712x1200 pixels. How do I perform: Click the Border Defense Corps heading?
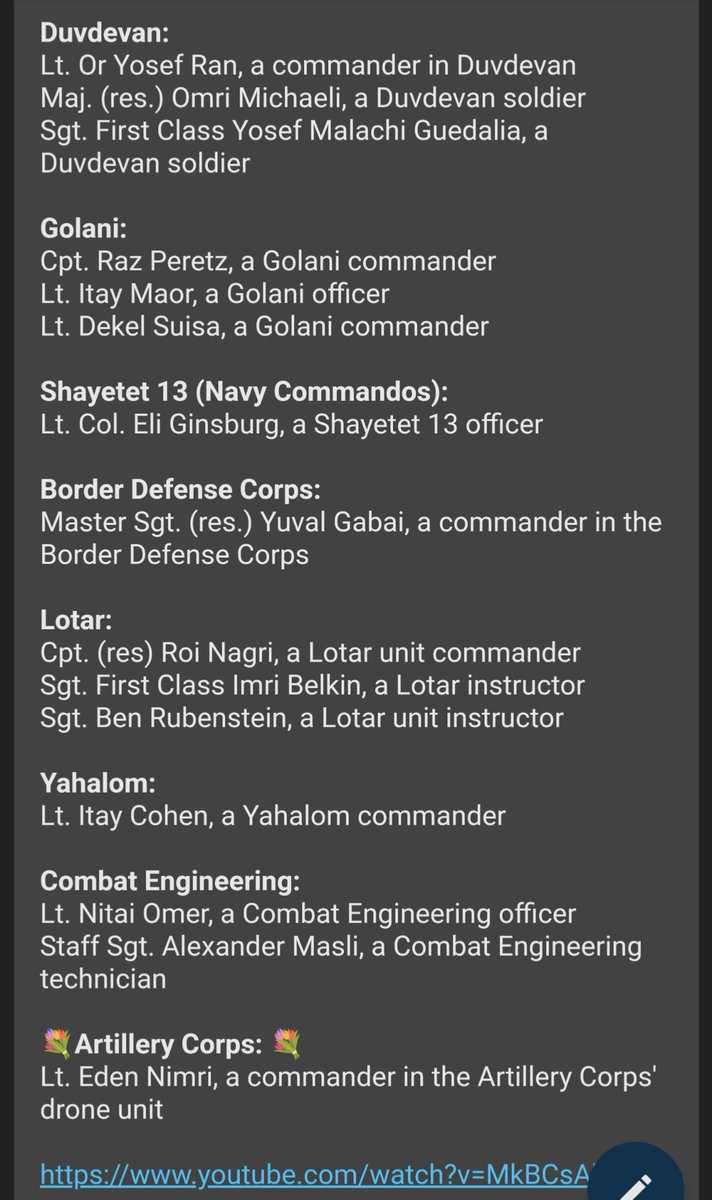coord(180,489)
